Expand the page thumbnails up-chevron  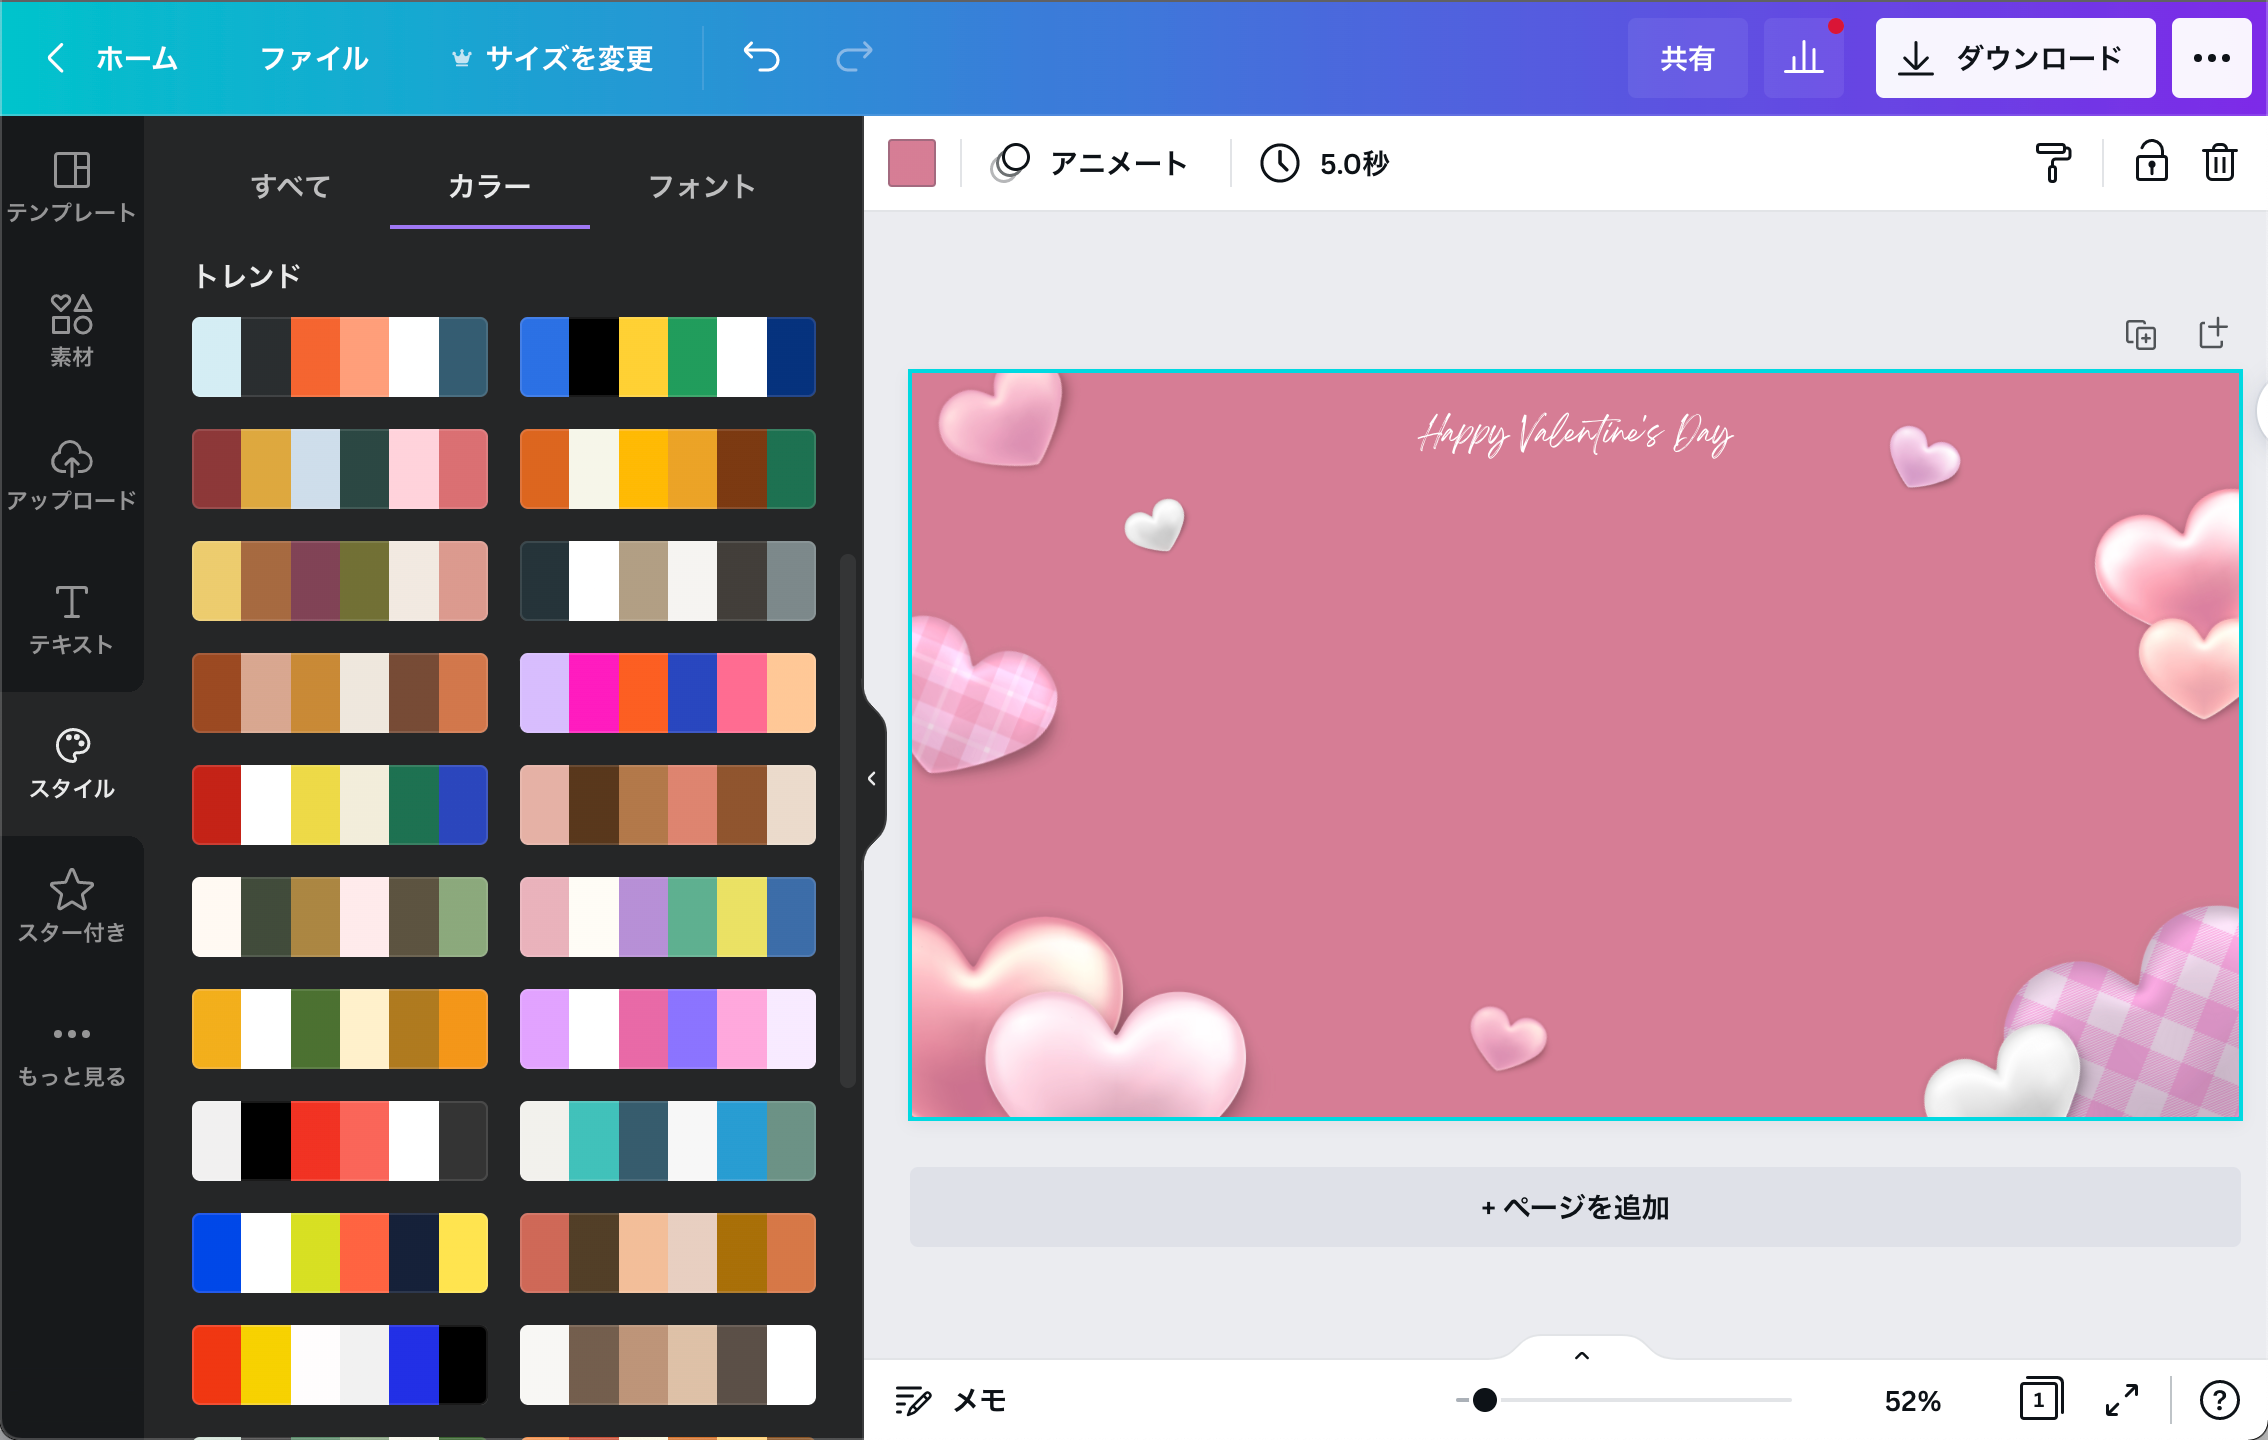coord(1581,1356)
